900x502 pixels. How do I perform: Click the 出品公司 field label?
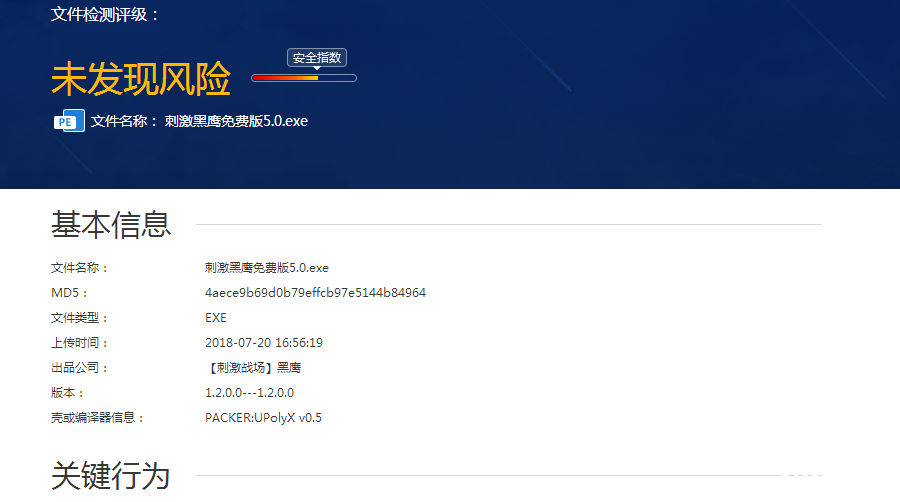coord(79,368)
